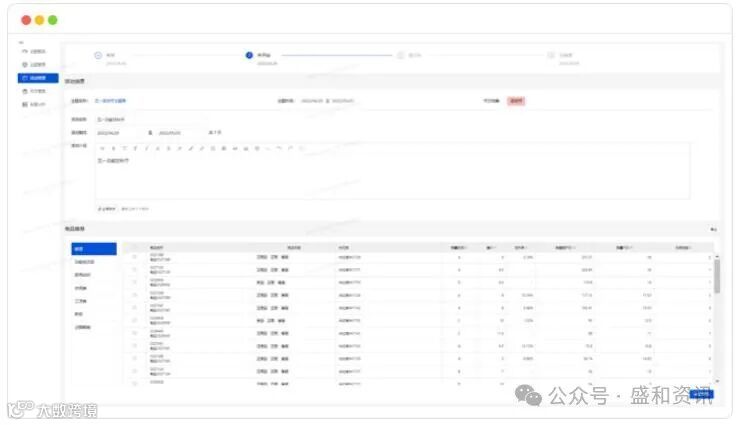
Task: Tick the checkbox of the second product row
Action: click(135, 270)
